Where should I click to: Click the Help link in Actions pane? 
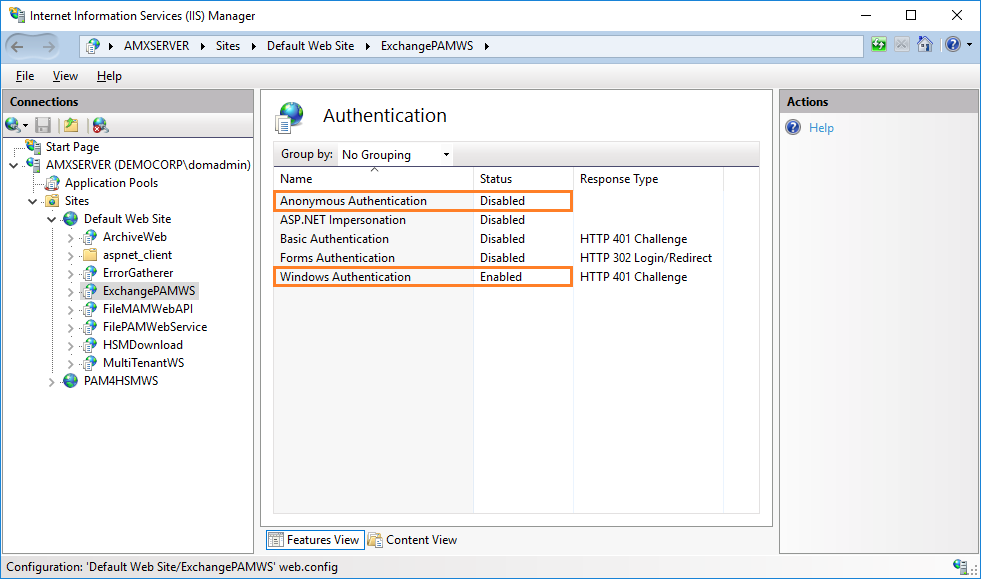pyautogui.click(x=821, y=128)
